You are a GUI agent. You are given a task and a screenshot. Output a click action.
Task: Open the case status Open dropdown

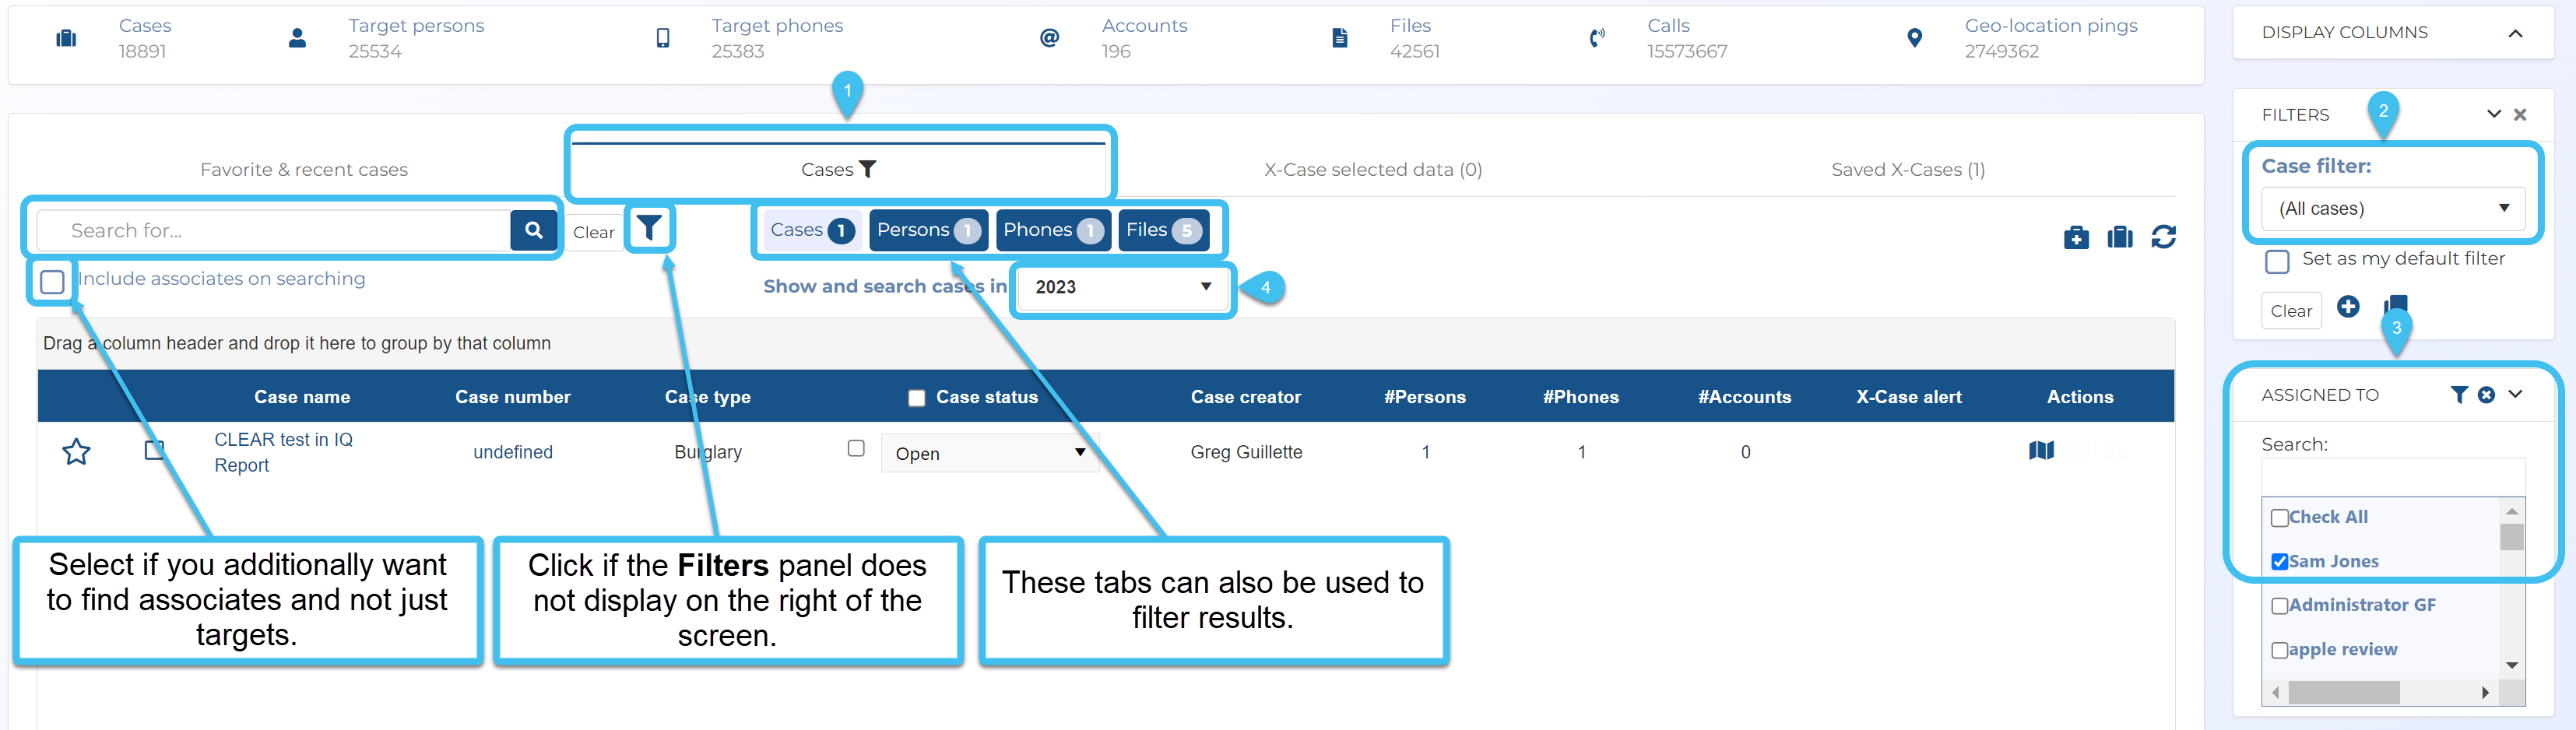tap(988, 453)
